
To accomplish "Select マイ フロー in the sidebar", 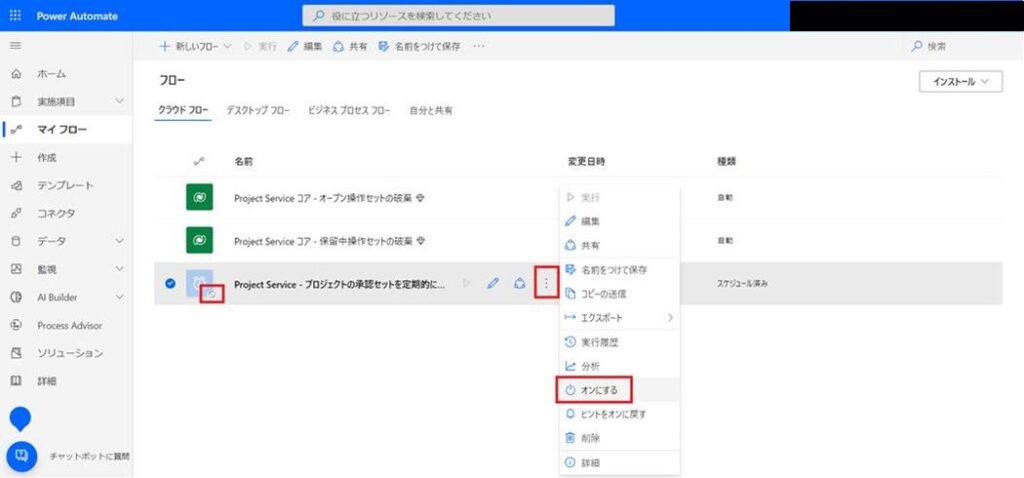I will 62,129.
